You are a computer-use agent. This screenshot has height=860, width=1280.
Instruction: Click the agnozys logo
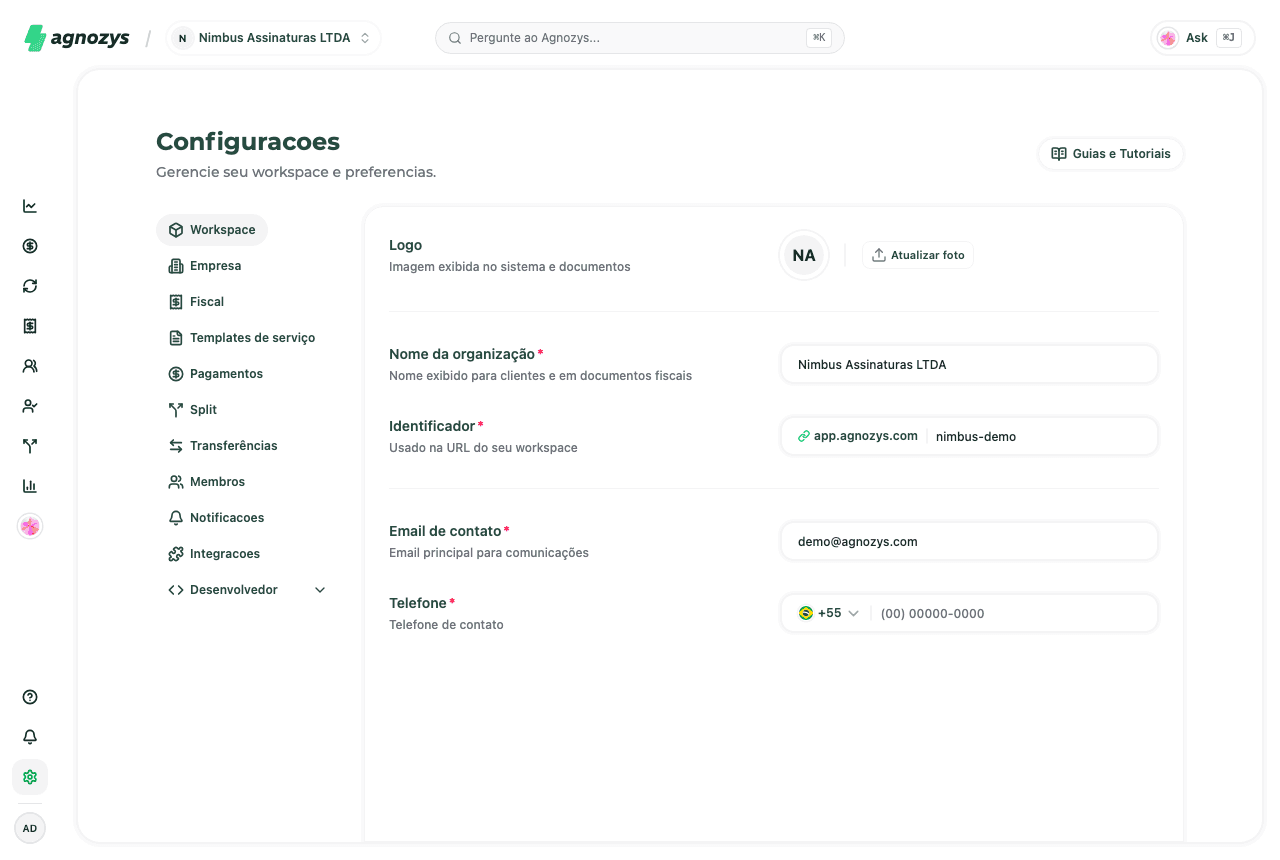coord(77,38)
